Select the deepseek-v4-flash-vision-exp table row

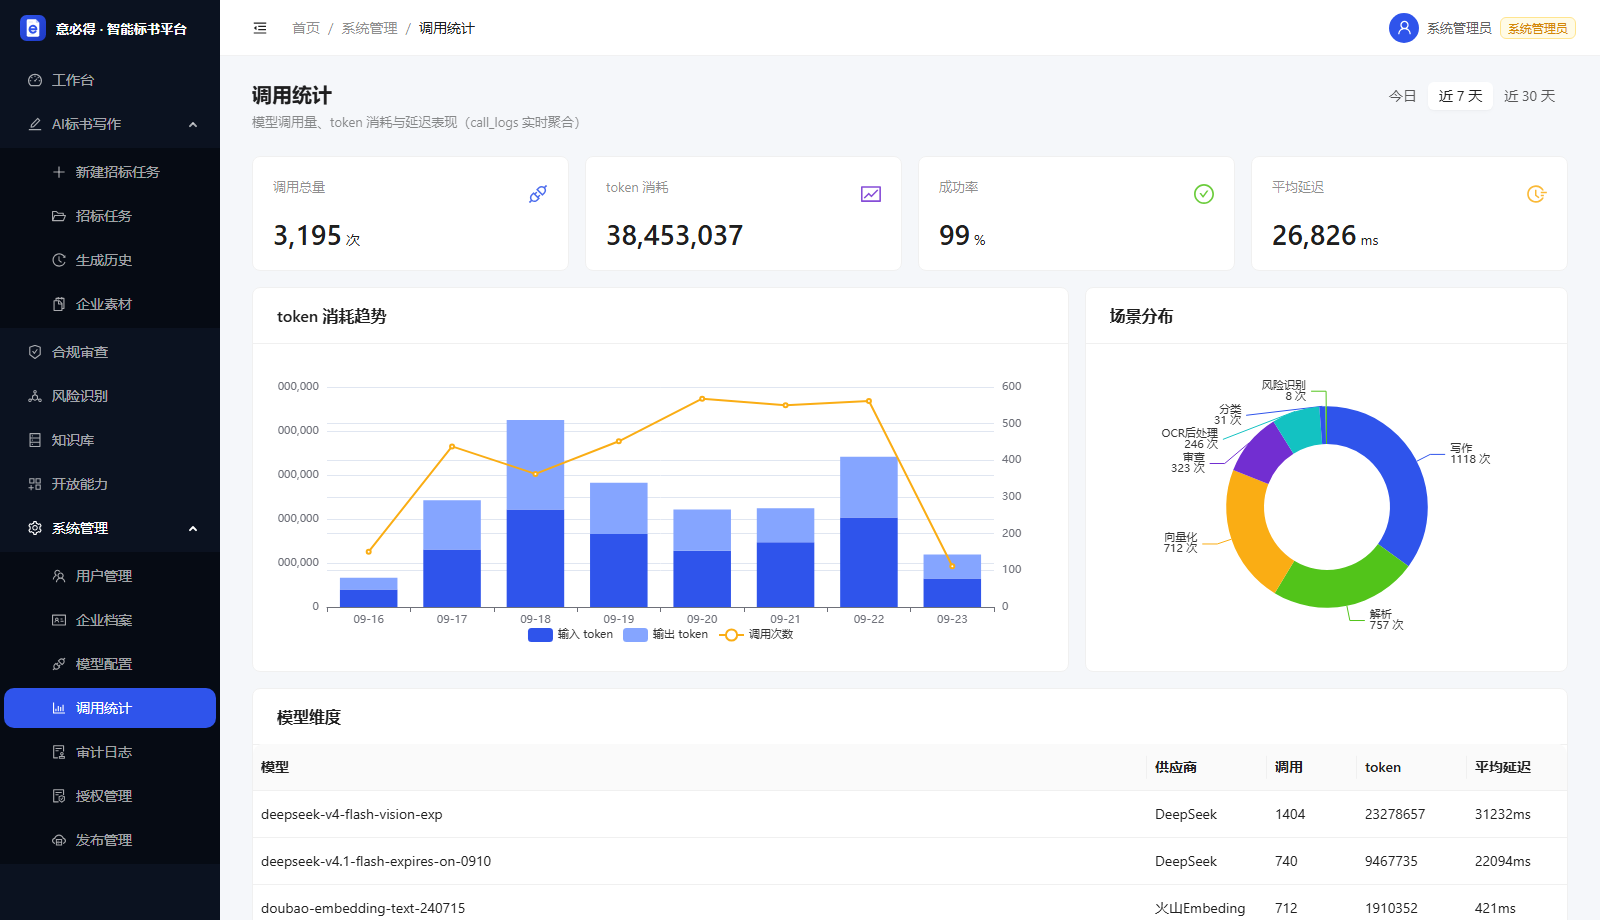910,814
